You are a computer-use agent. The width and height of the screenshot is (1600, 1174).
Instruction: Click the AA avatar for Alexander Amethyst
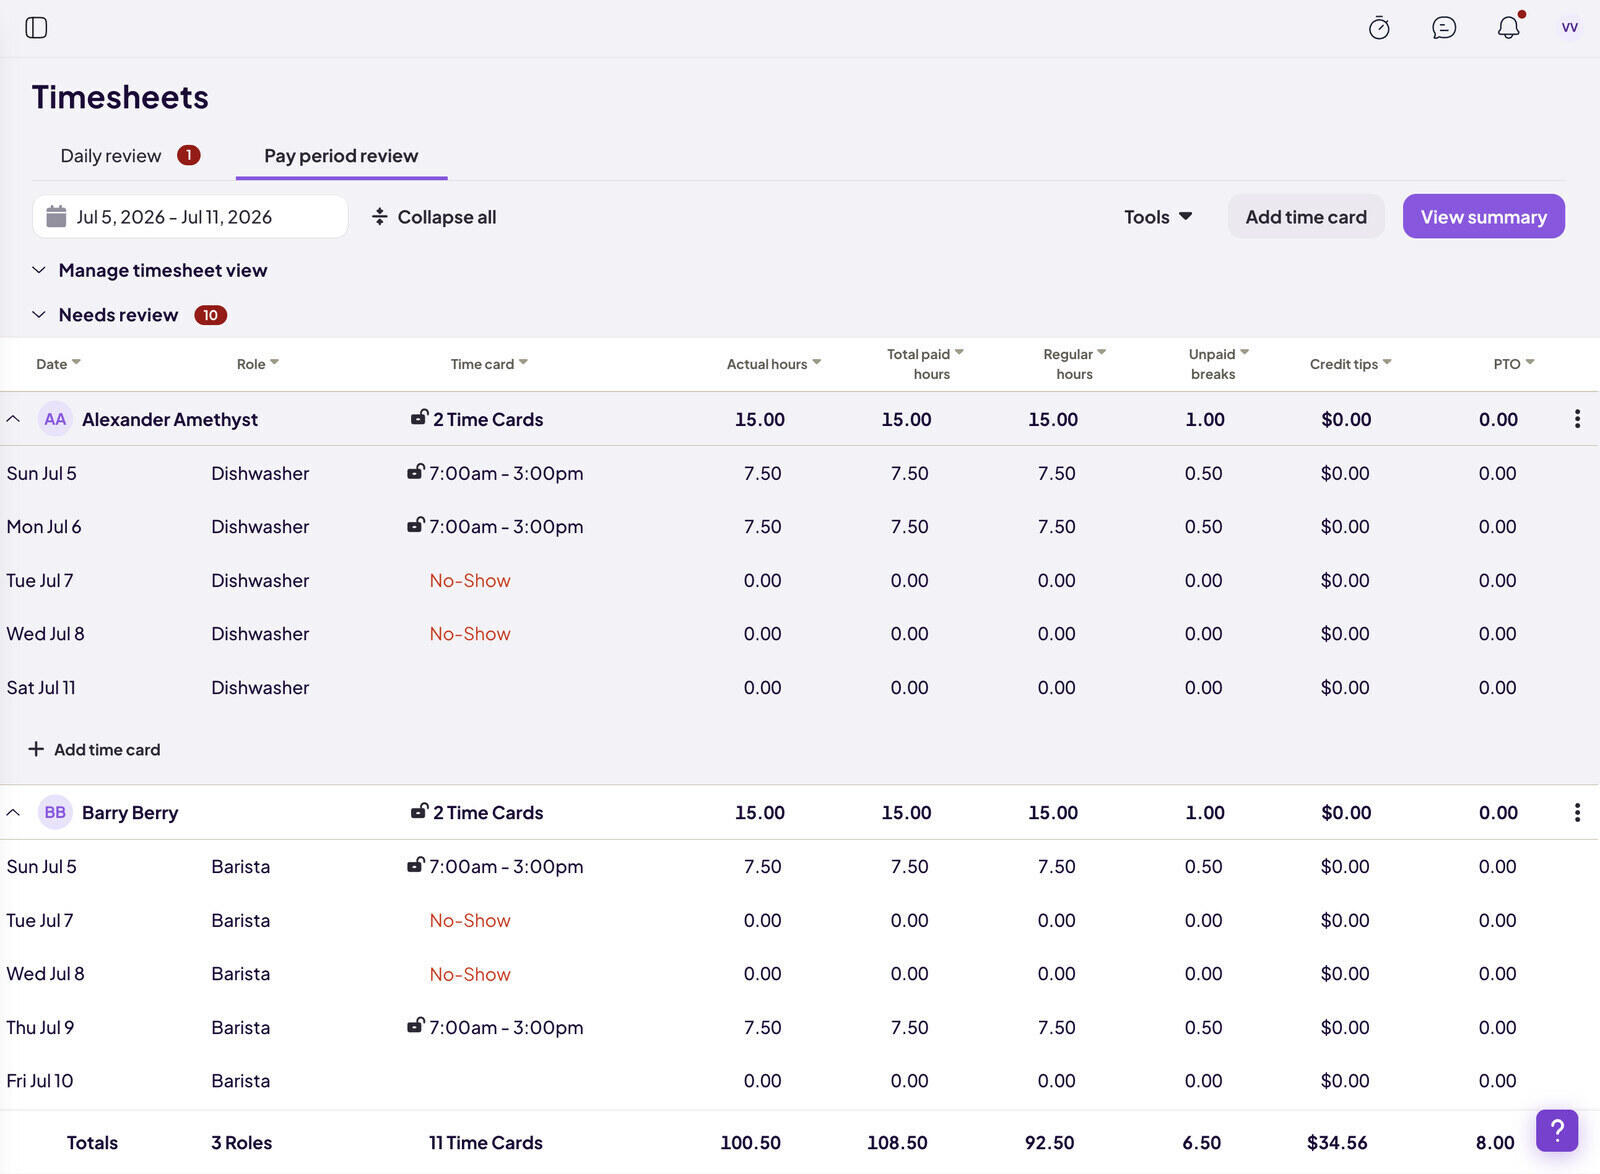(x=55, y=419)
